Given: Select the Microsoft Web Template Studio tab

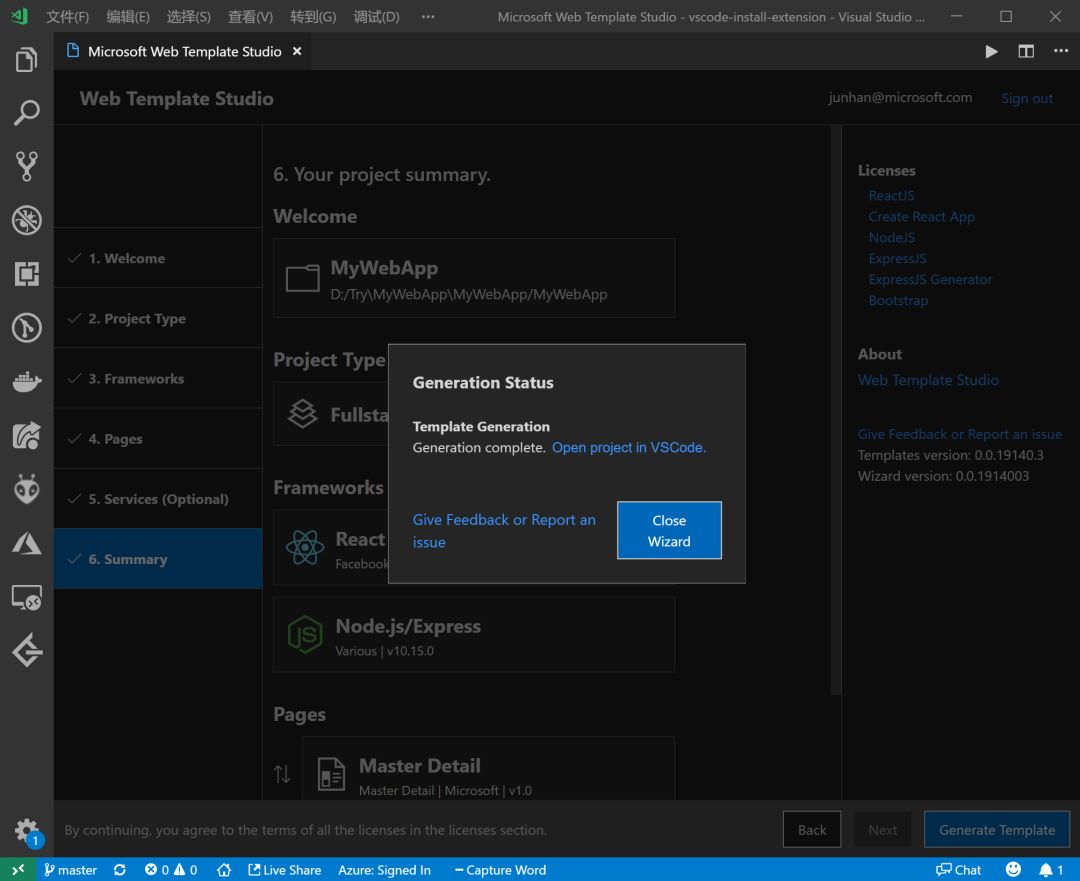Looking at the screenshot, I should [183, 52].
